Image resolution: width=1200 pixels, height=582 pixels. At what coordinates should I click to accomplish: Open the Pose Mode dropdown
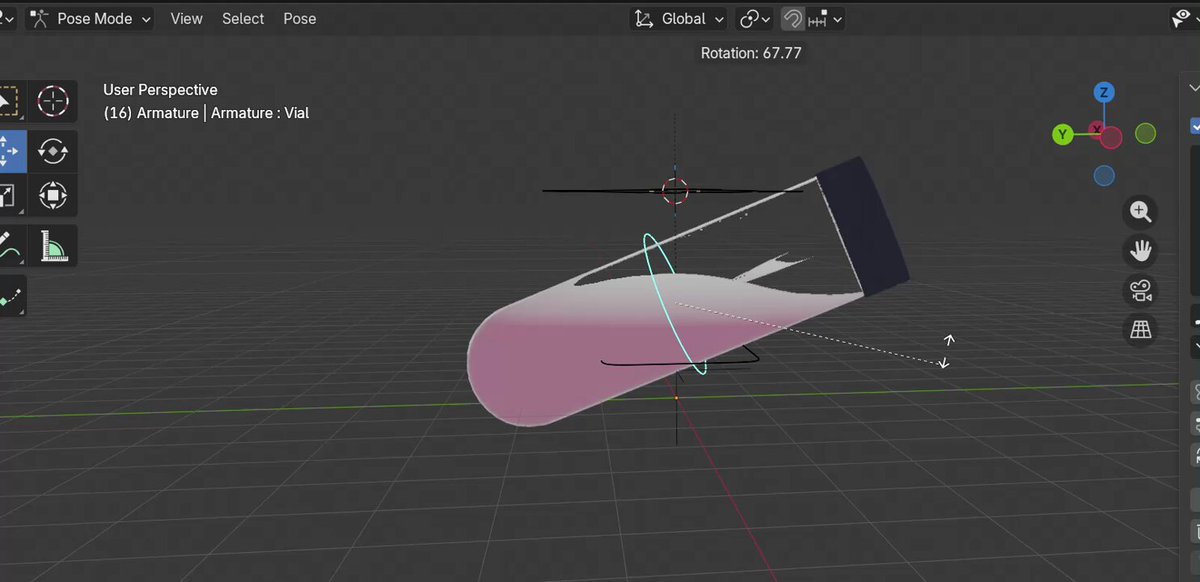click(x=90, y=18)
